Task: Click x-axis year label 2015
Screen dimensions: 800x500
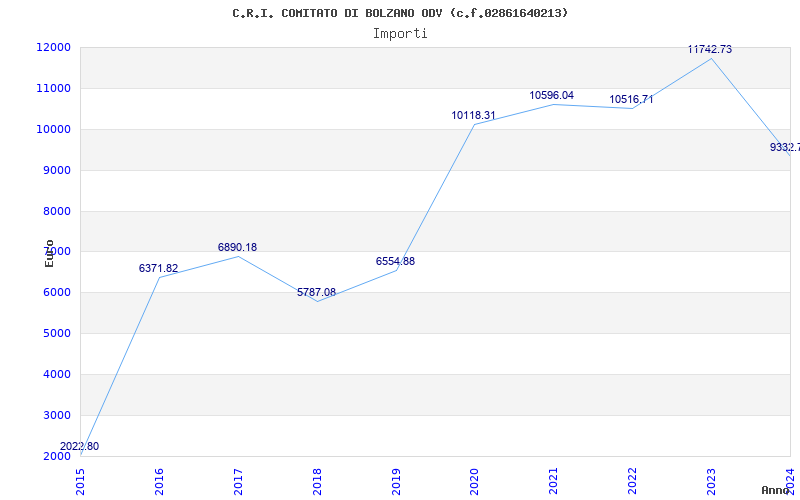Action: [80, 481]
